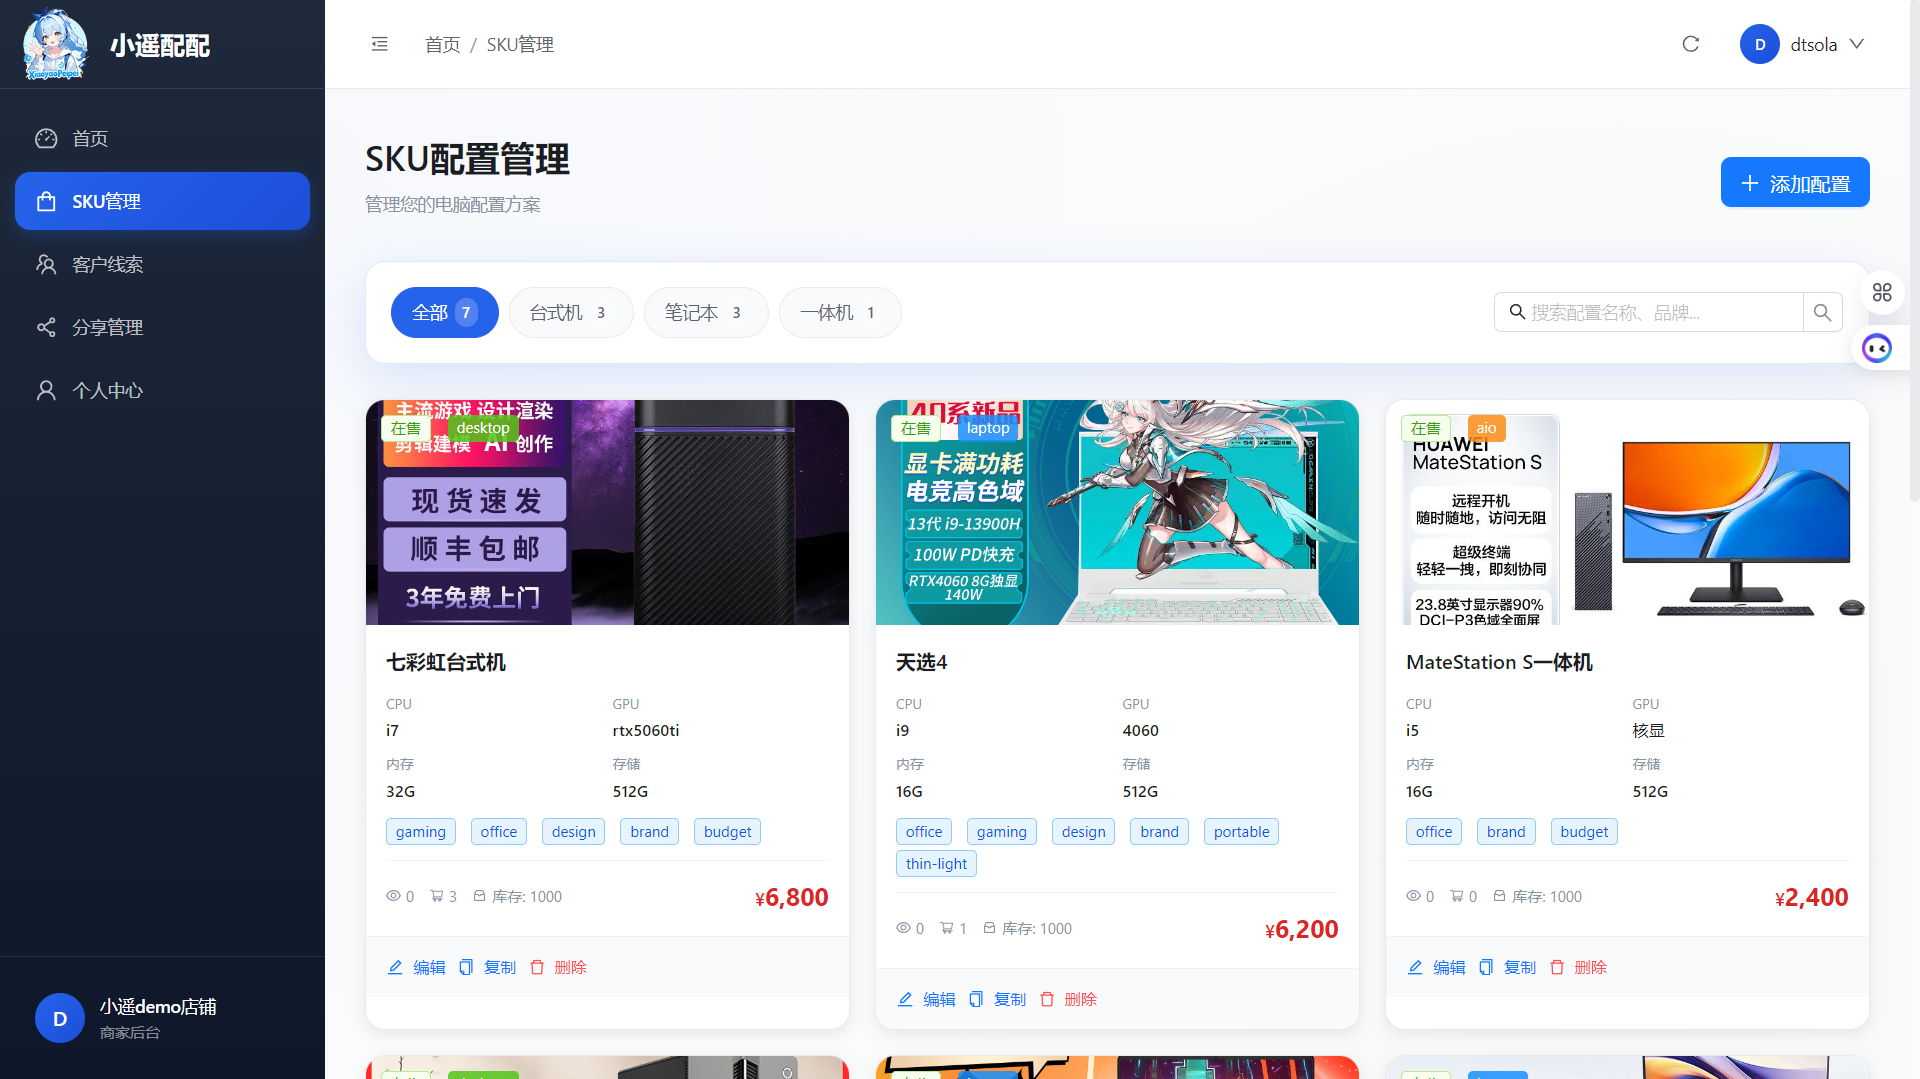Click the 小遥配配 logo avatar
1920x1079 pixels.
click(x=55, y=45)
